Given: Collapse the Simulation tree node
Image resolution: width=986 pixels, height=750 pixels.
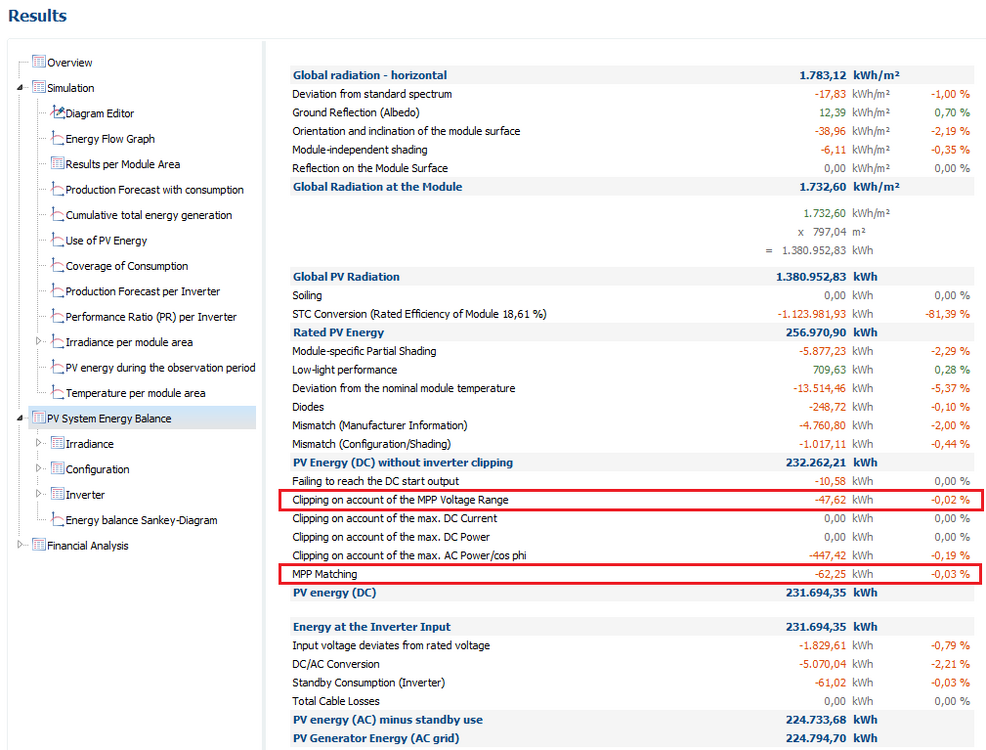Looking at the screenshot, I should pos(20,88).
